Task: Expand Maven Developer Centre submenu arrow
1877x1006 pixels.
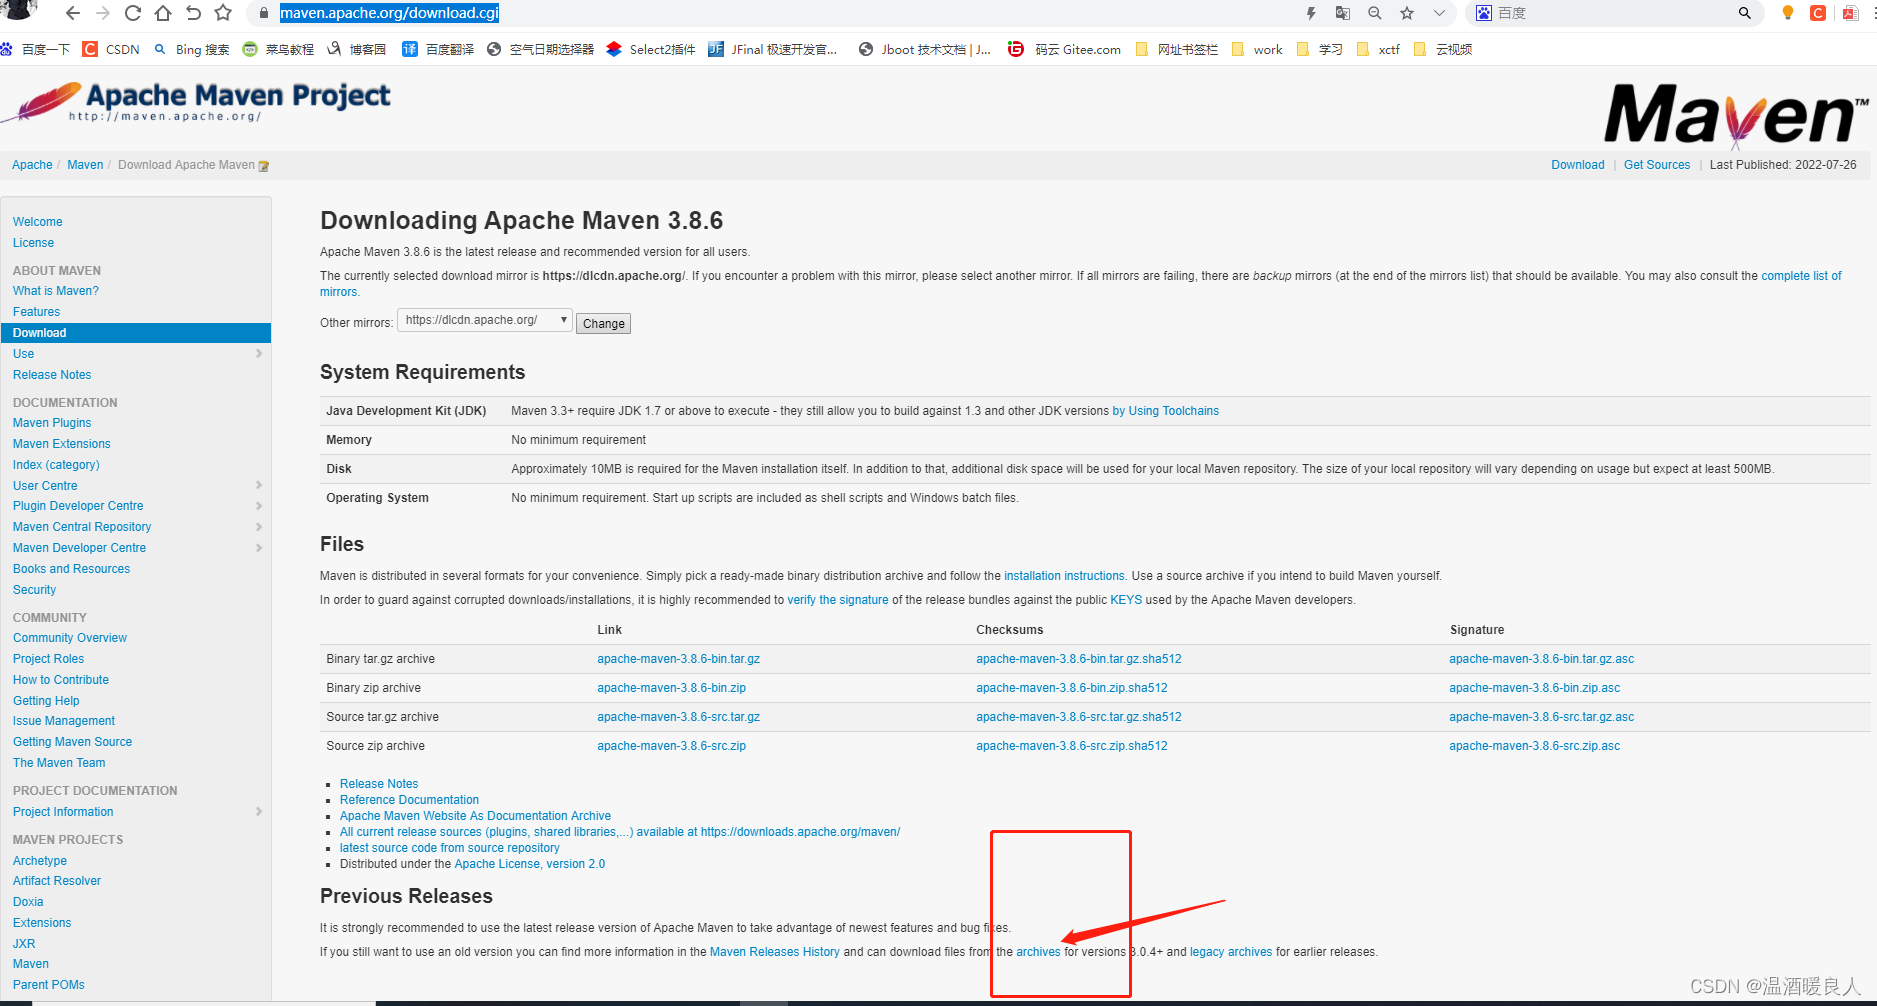Action: pos(259,548)
